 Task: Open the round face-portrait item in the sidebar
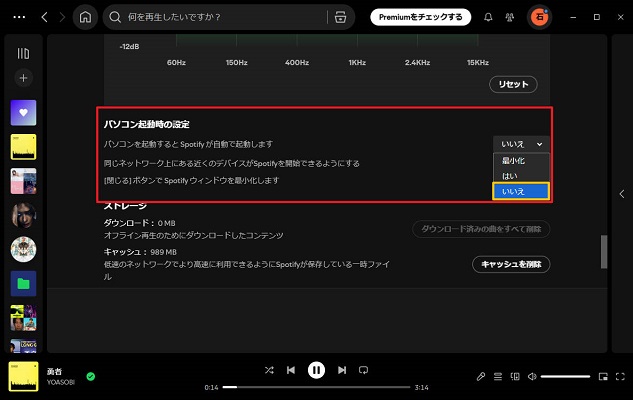click(x=23, y=215)
